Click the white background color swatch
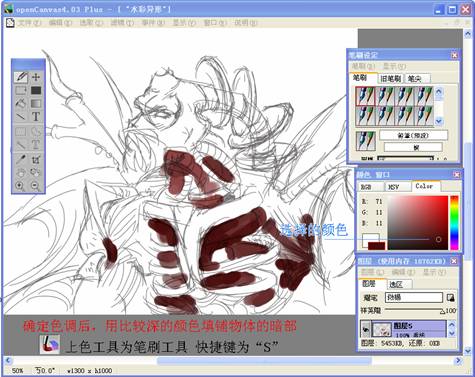Viewport: 475px width, 377px height. coord(370,237)
